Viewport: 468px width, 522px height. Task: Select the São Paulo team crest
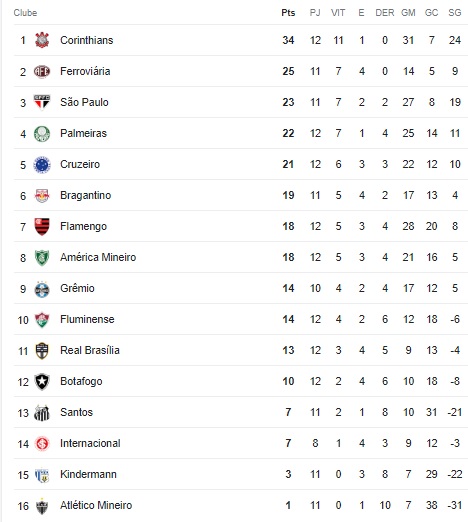(x=42, y=102)
